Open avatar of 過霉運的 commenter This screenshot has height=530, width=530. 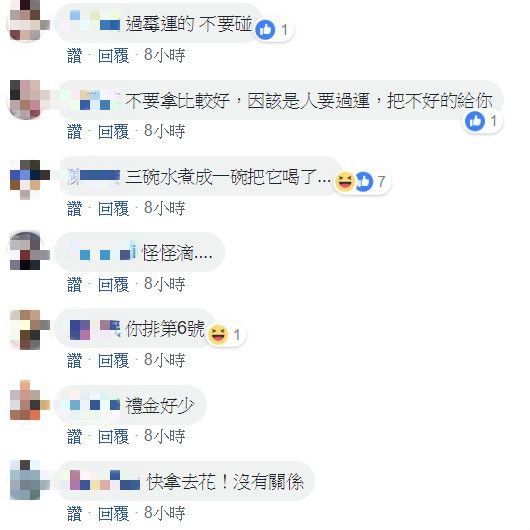click(25, 20)
